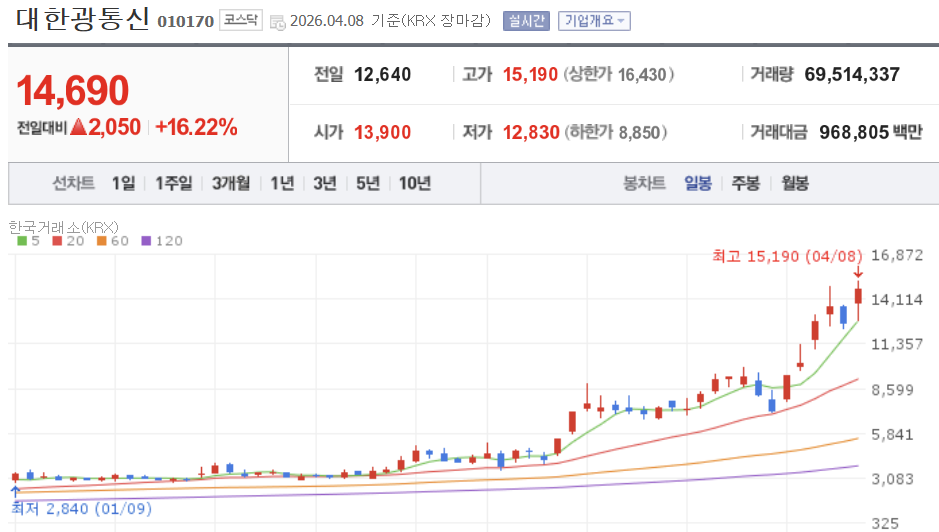Viewport: 939px width, 532px height.
Task: Select the 10년 line chart tab
Action: pos(415,183)
